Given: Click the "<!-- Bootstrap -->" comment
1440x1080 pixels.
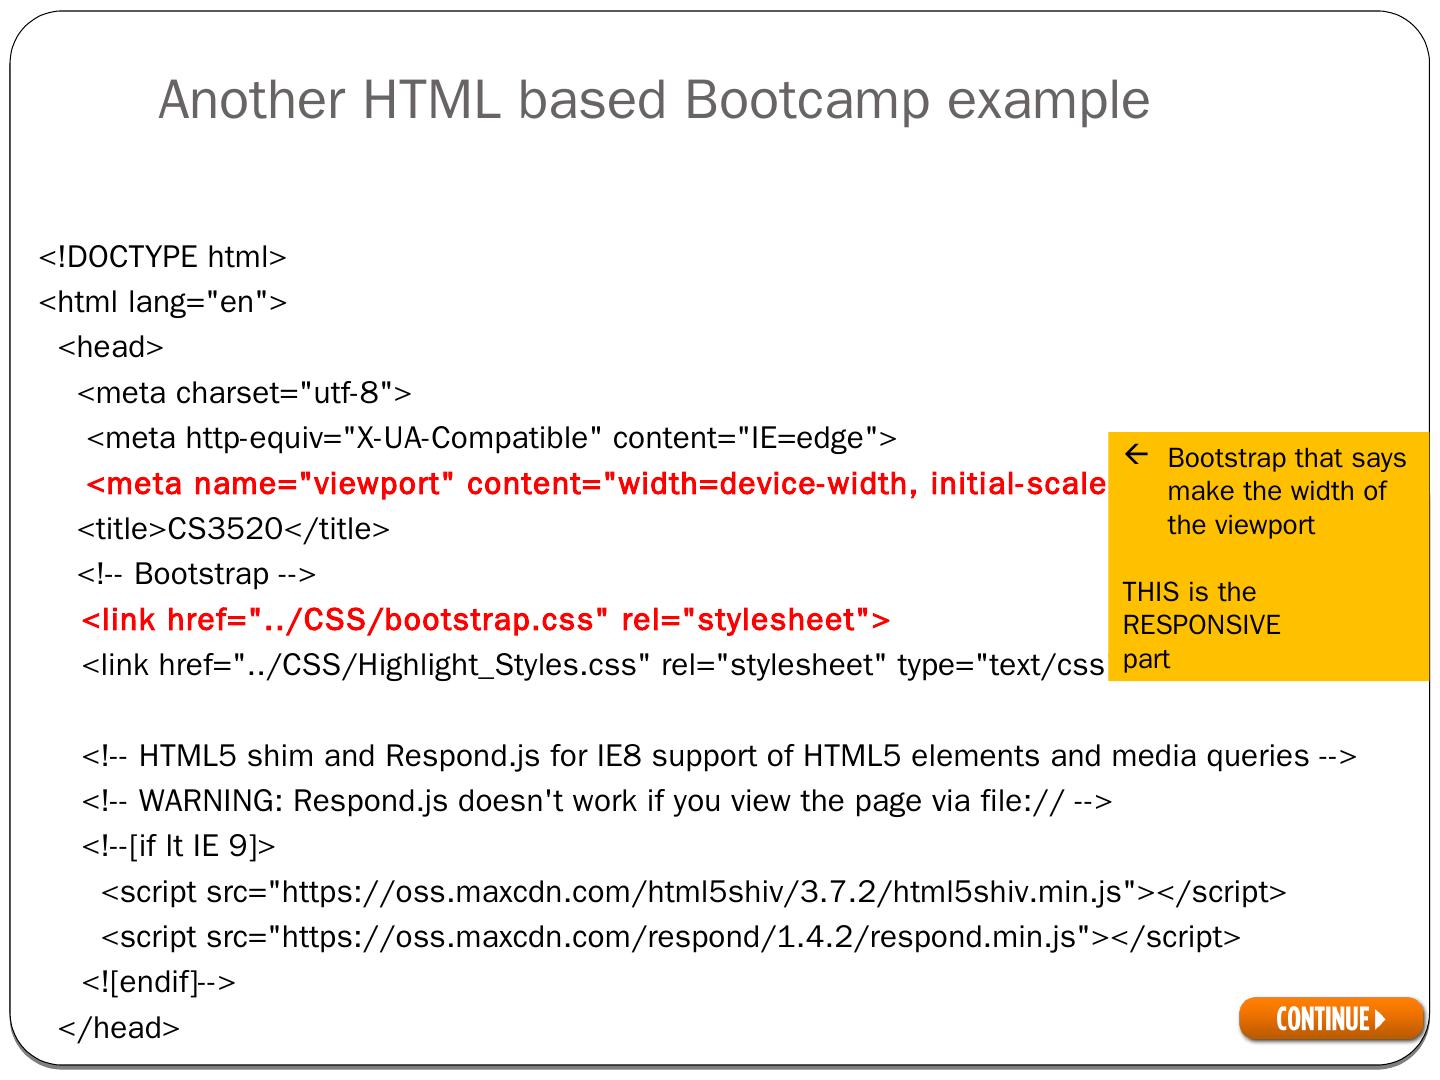Looking at the screenshot, I should coord(197,574).
